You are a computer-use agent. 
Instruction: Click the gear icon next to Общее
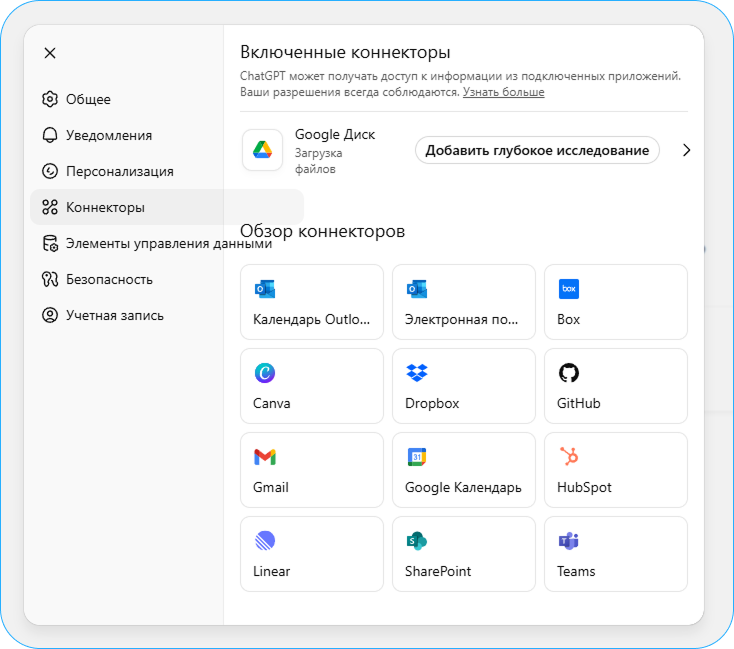[x=50, y=99]
